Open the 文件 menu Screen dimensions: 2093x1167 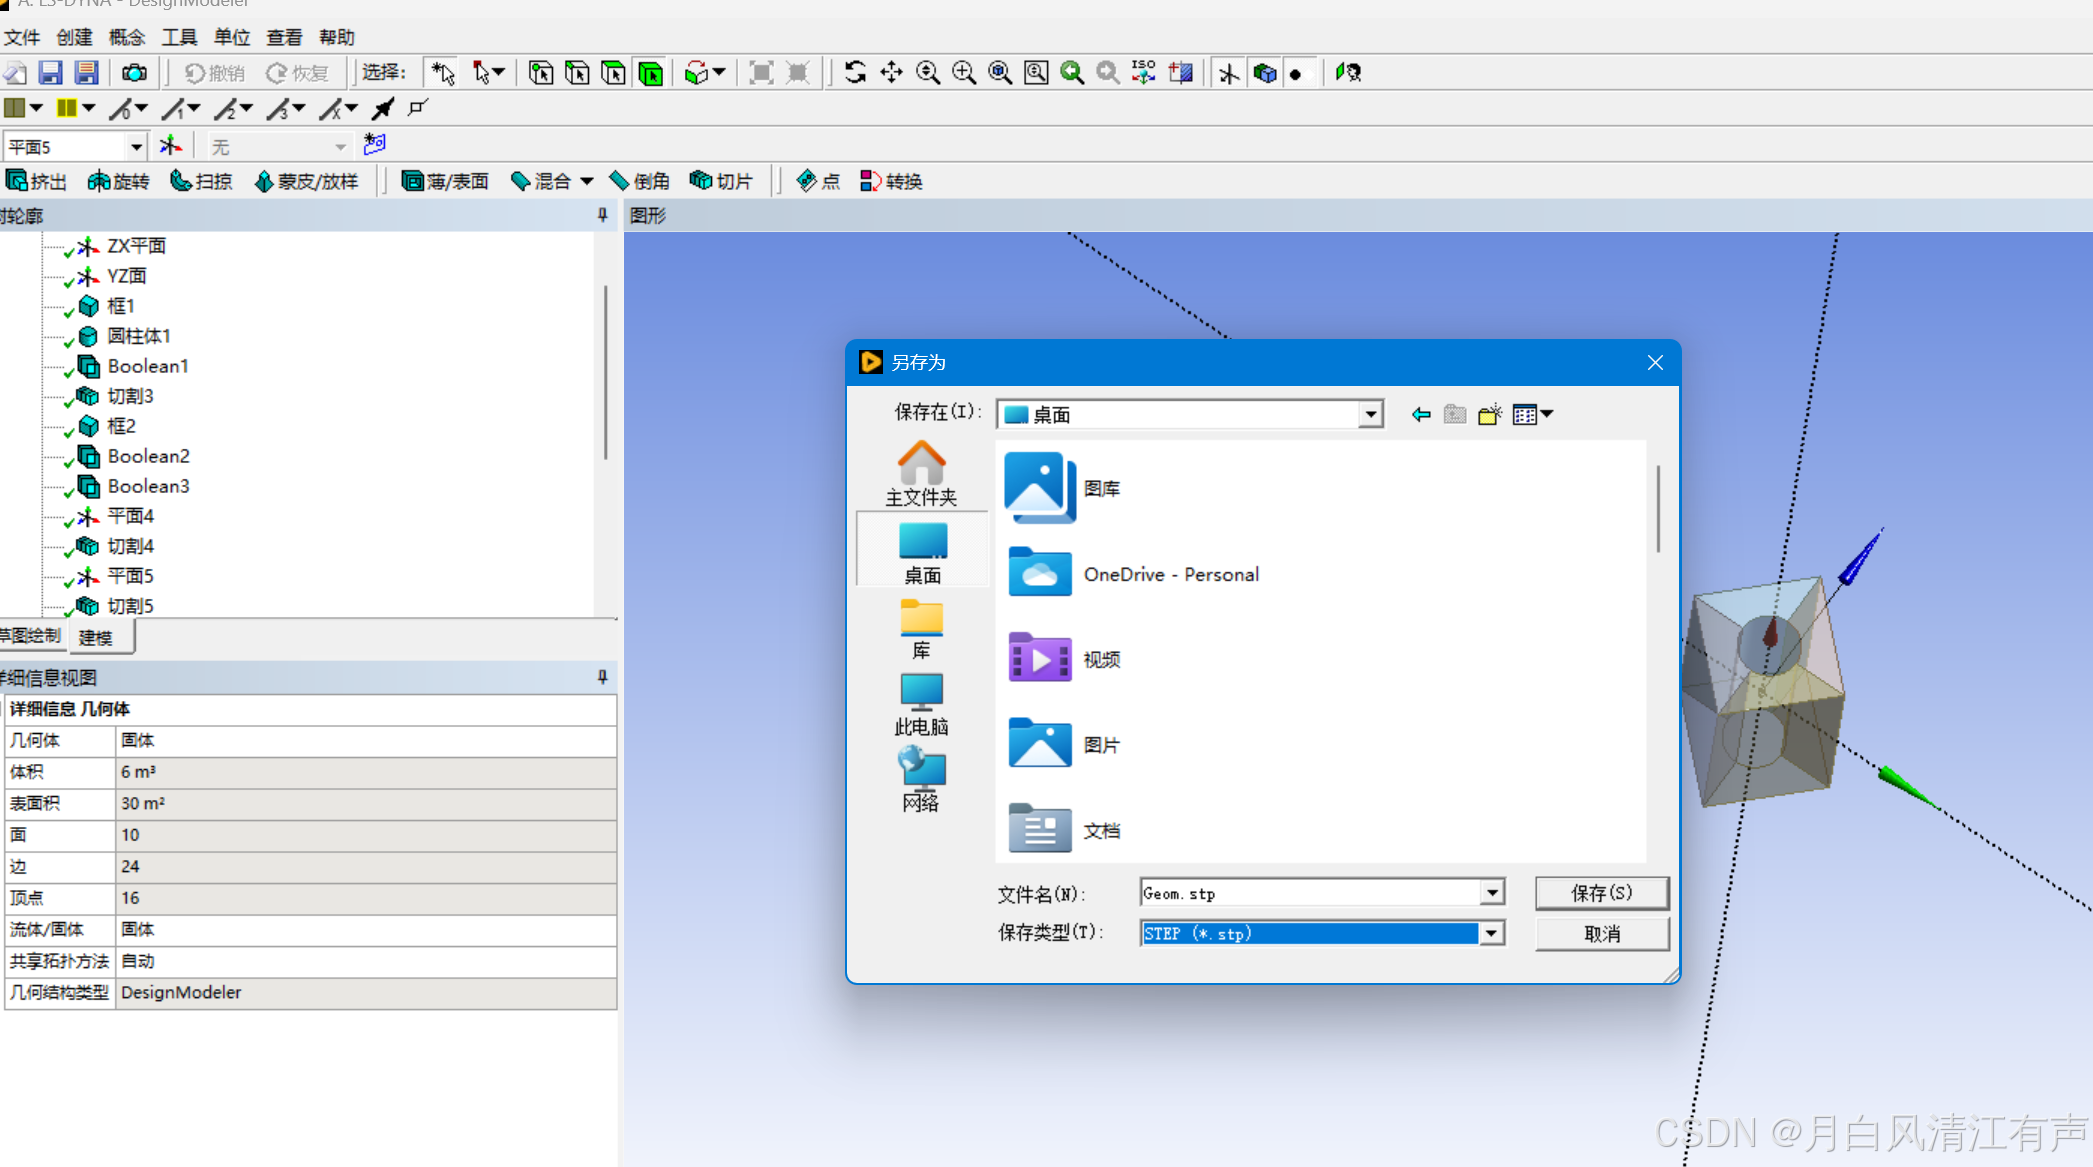tap(21, 37)
